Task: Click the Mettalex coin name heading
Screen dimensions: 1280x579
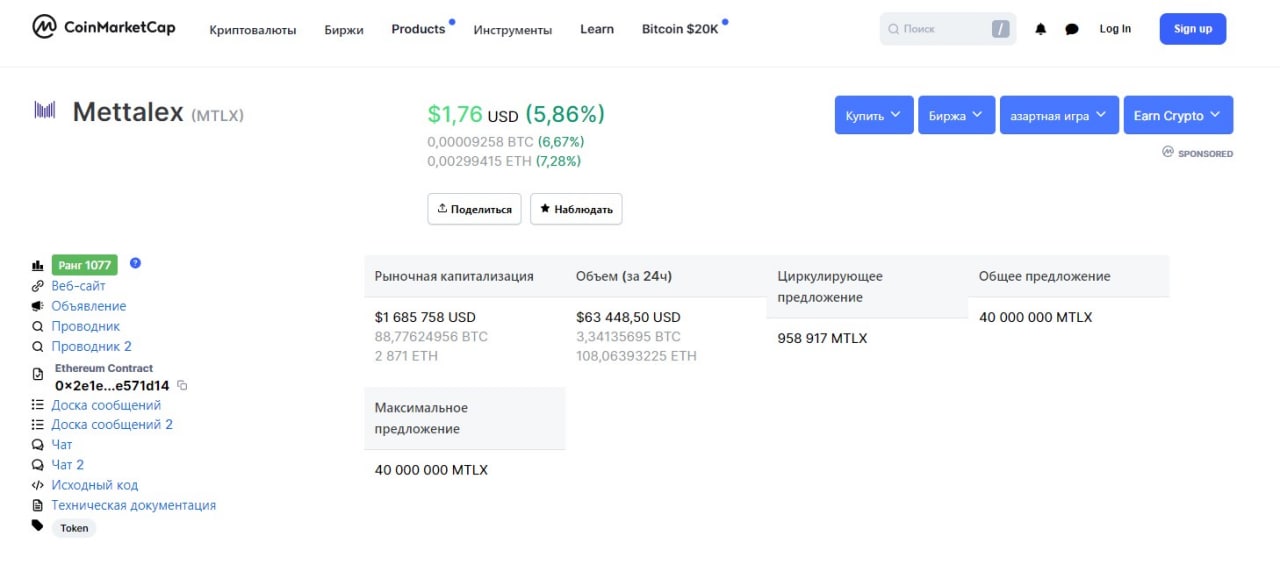Action: (x=128, y=112)
